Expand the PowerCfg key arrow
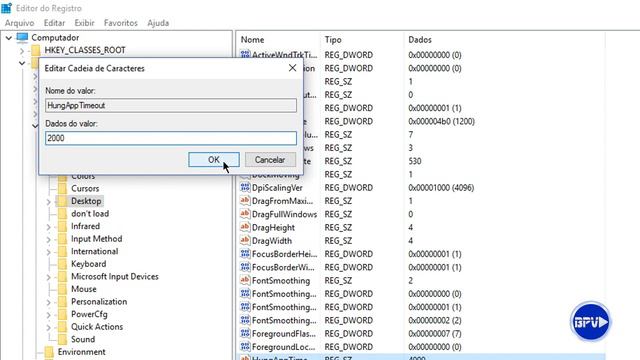Screen dimensions: 640x360 click(48, 315)
